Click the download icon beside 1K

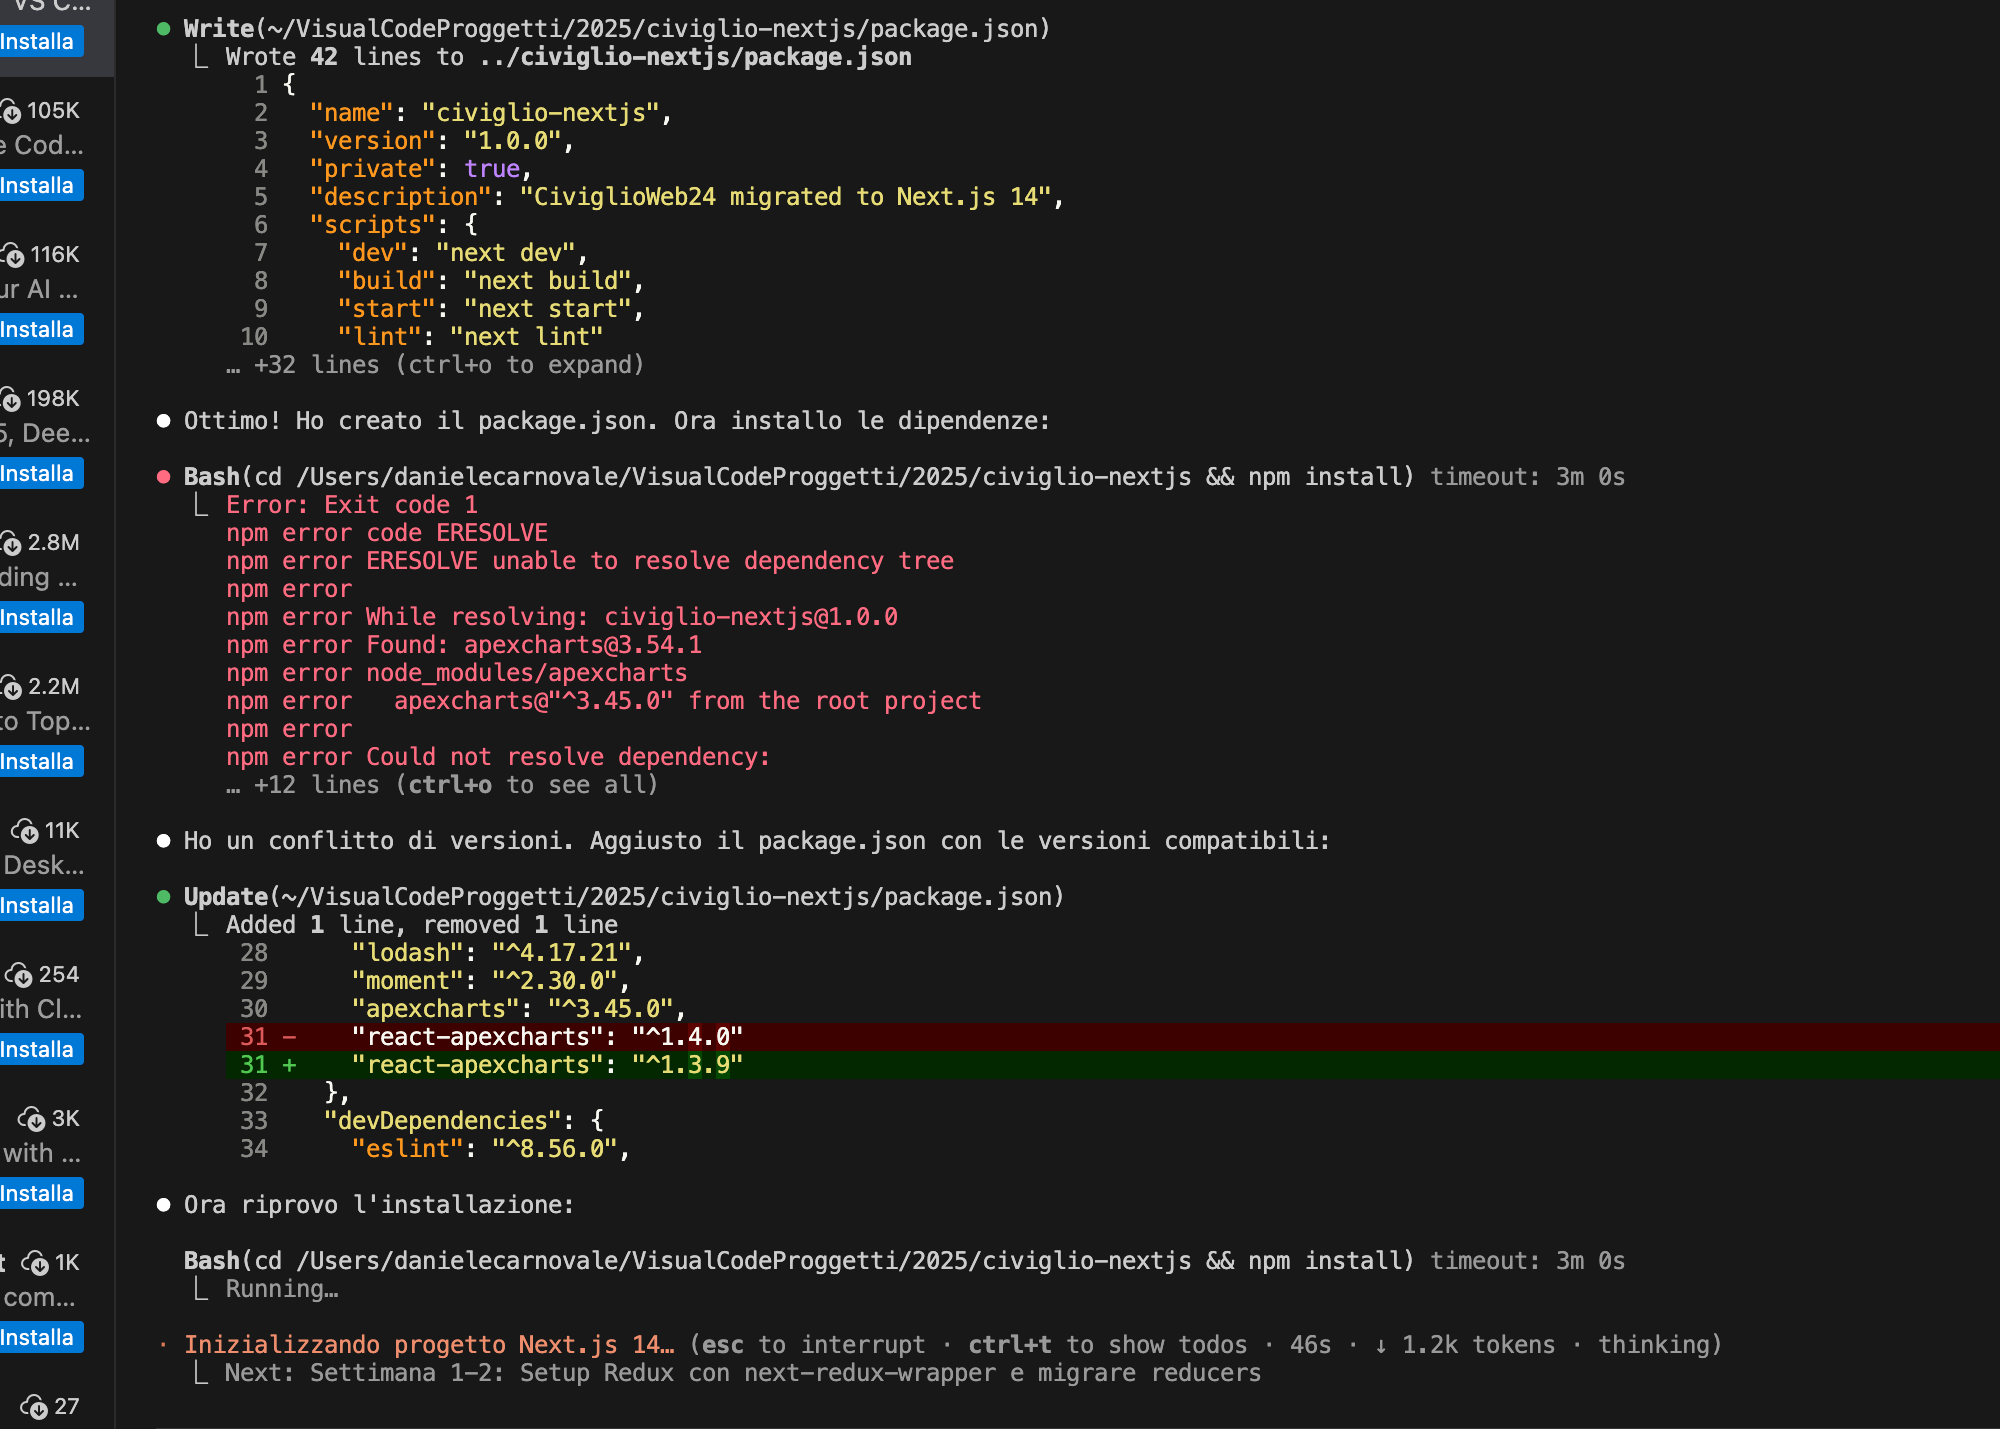click(35, 1263)
